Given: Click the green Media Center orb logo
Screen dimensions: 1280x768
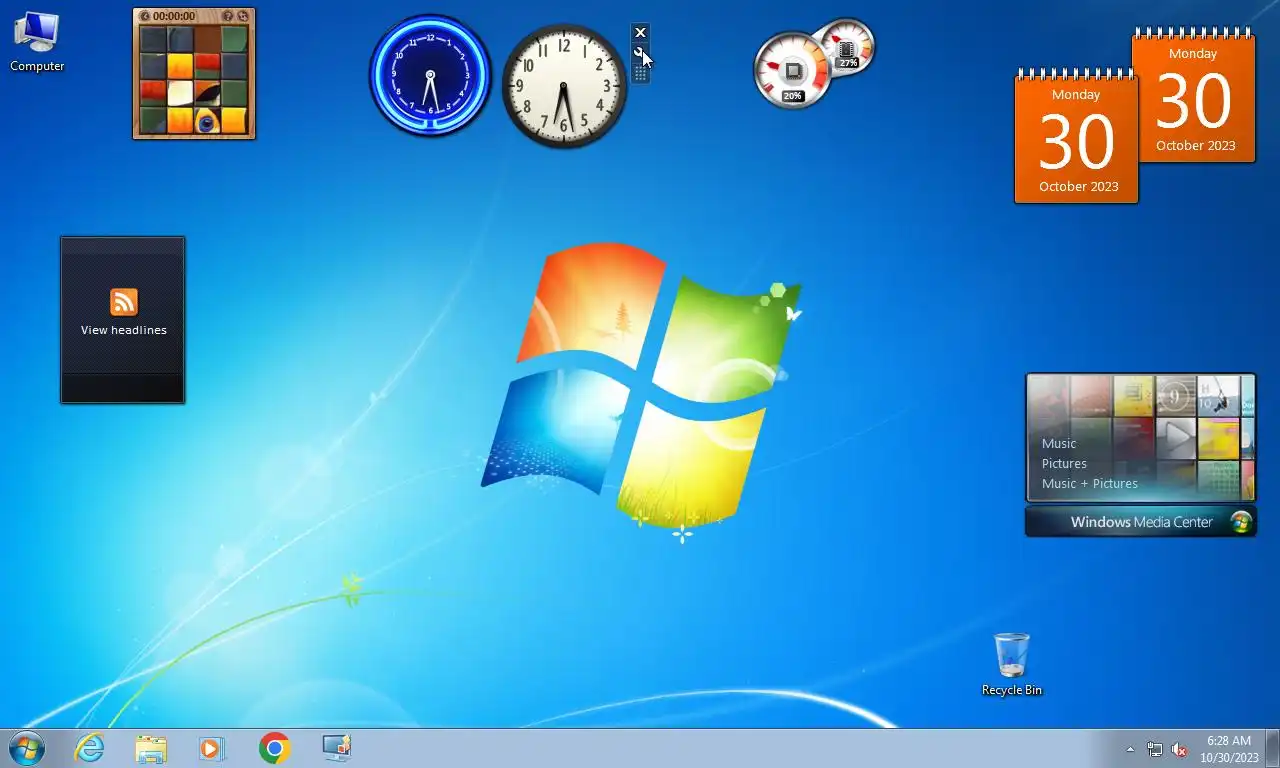Looking at the screenshot, I should [1241, 522].
